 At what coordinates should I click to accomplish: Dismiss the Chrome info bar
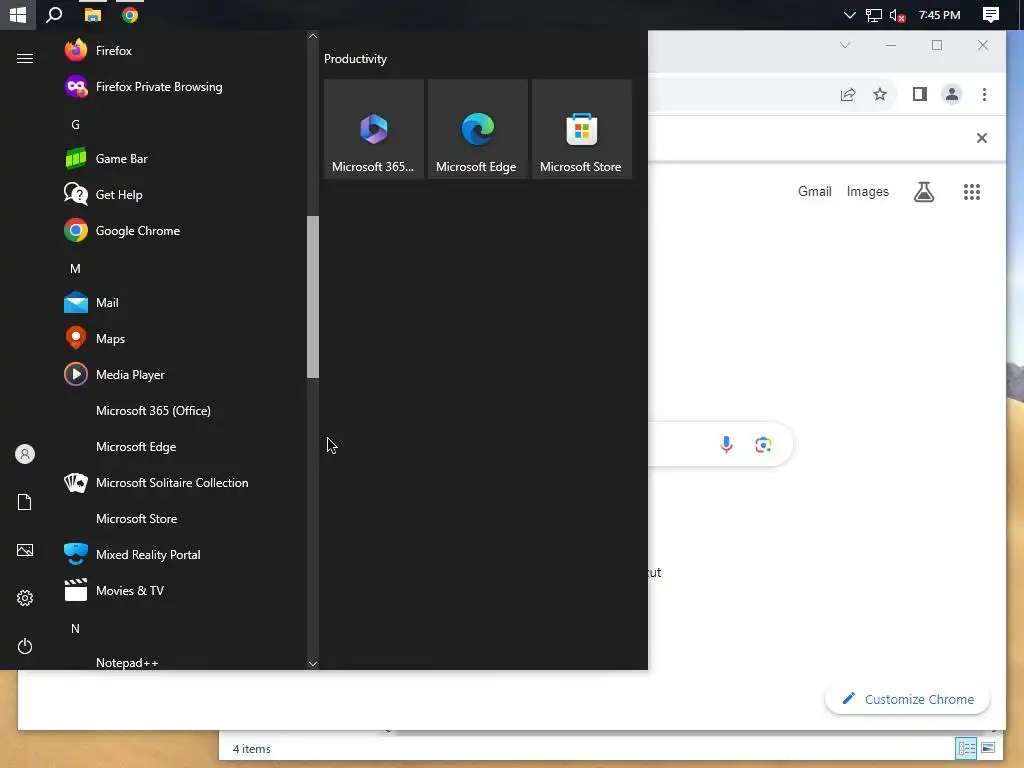coord(982,138)
